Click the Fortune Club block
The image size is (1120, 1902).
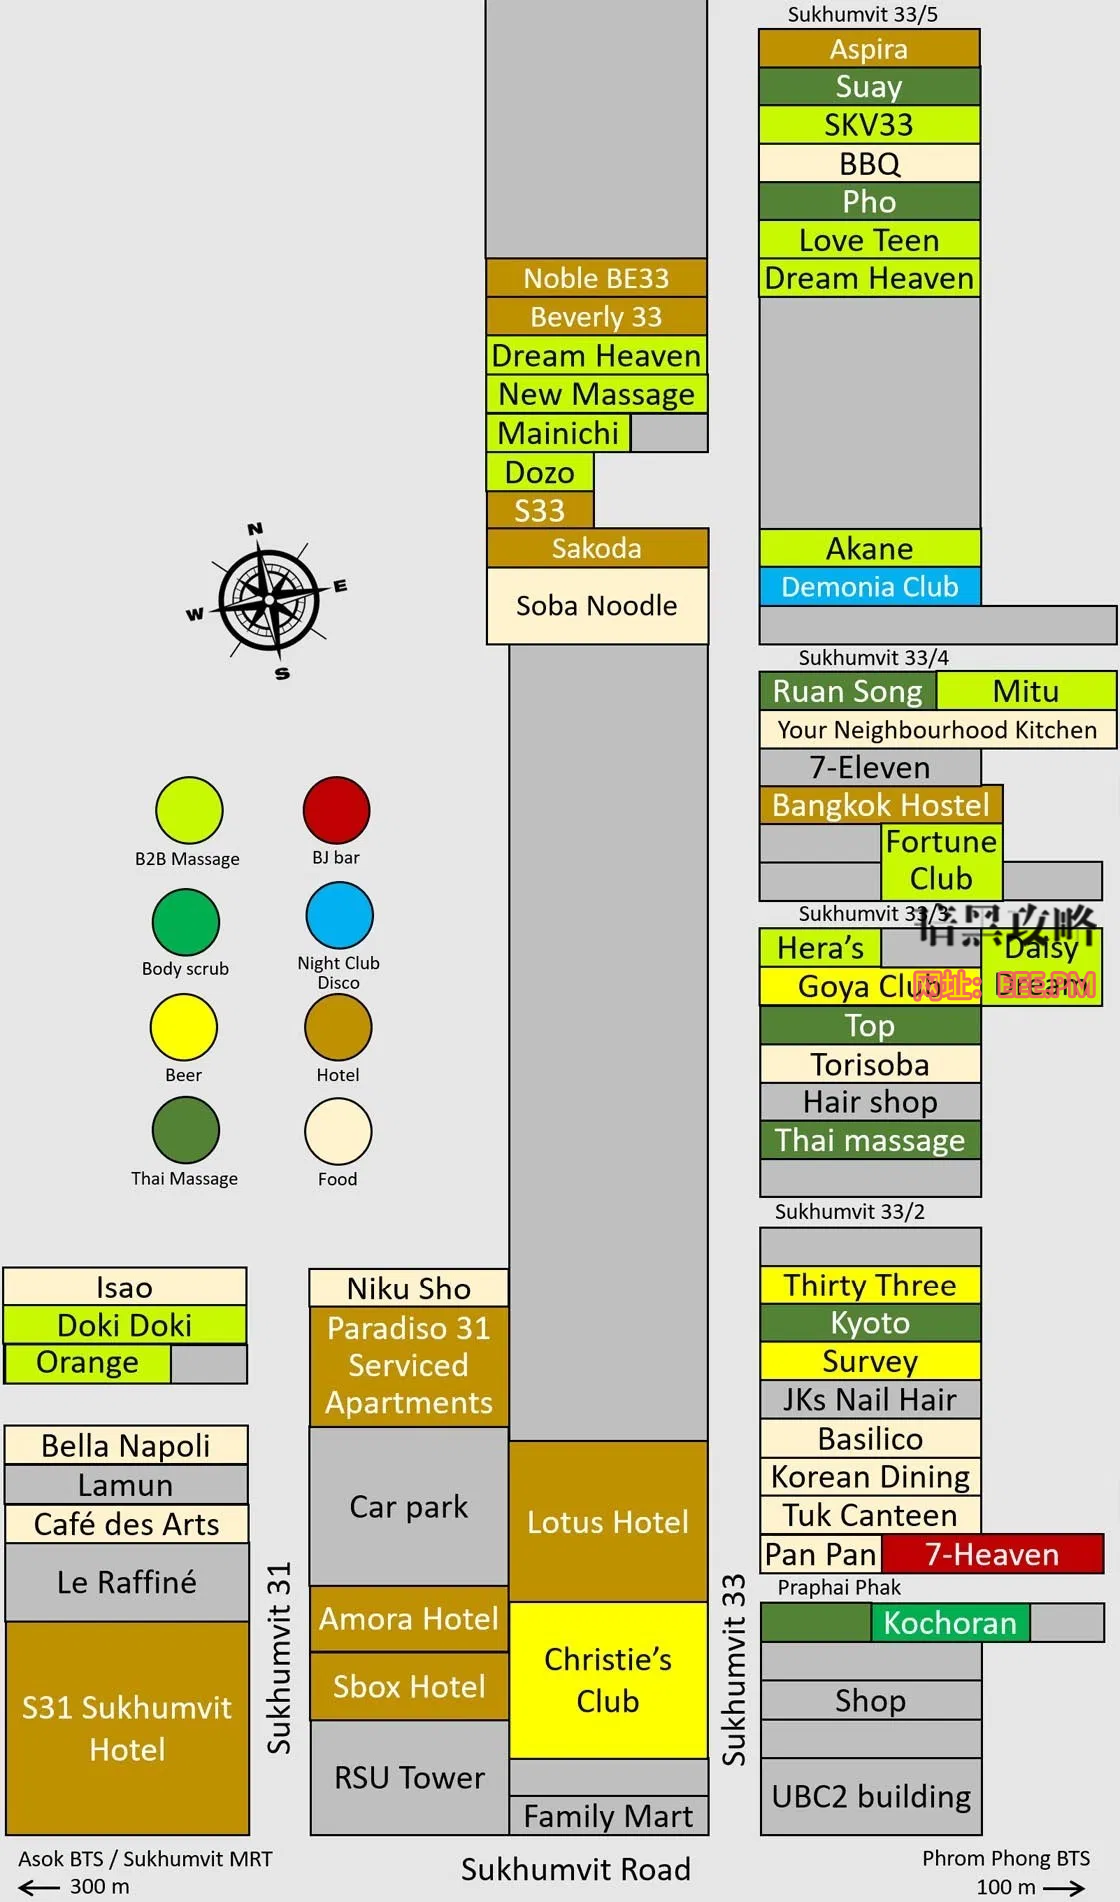coord(941,861)
